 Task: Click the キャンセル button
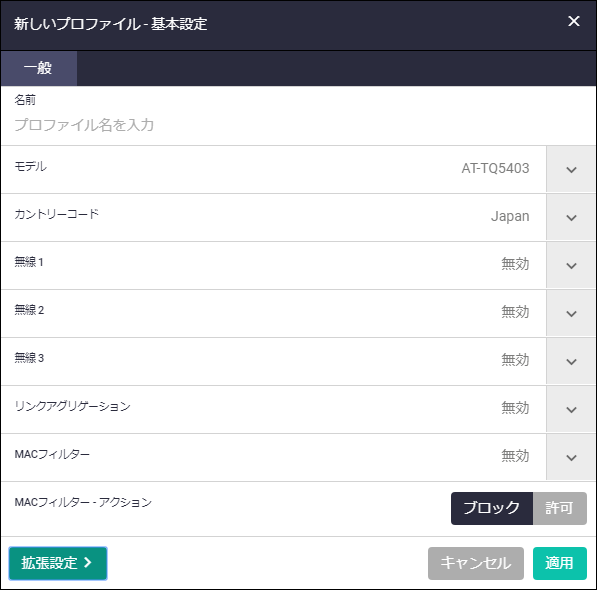[476, 563]
